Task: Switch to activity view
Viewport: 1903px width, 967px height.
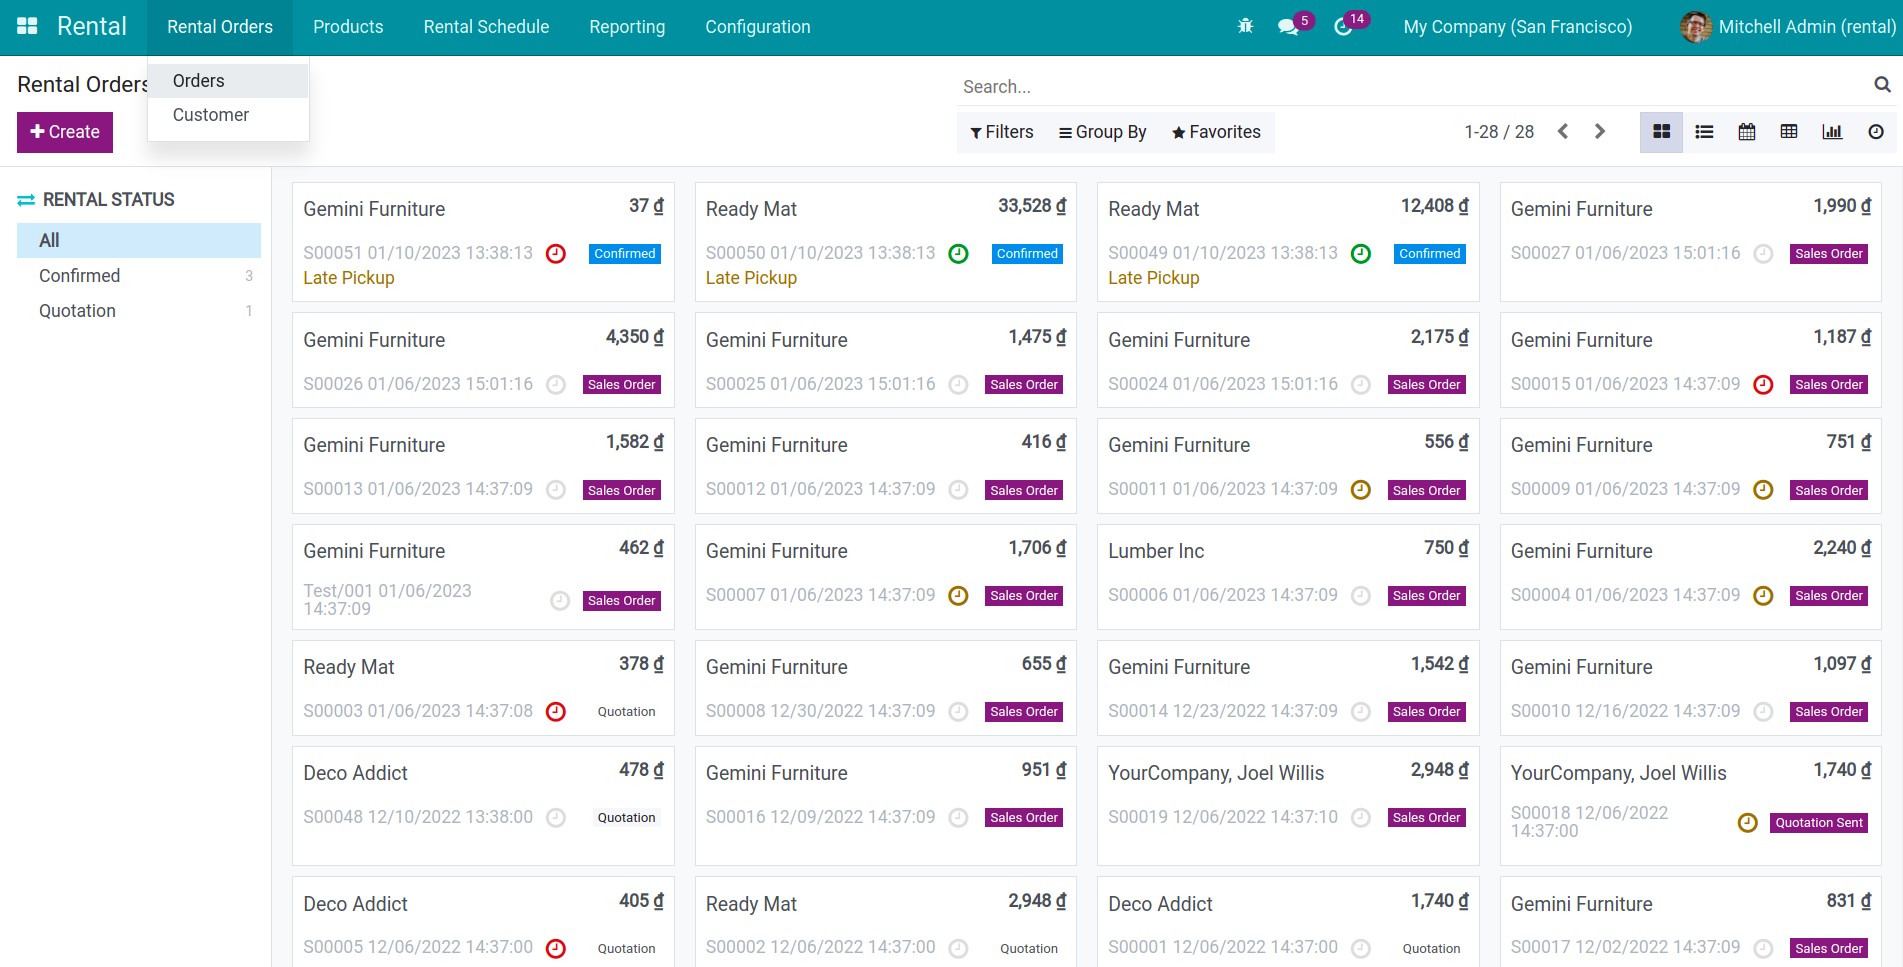Action: [x=1875, y=132]
